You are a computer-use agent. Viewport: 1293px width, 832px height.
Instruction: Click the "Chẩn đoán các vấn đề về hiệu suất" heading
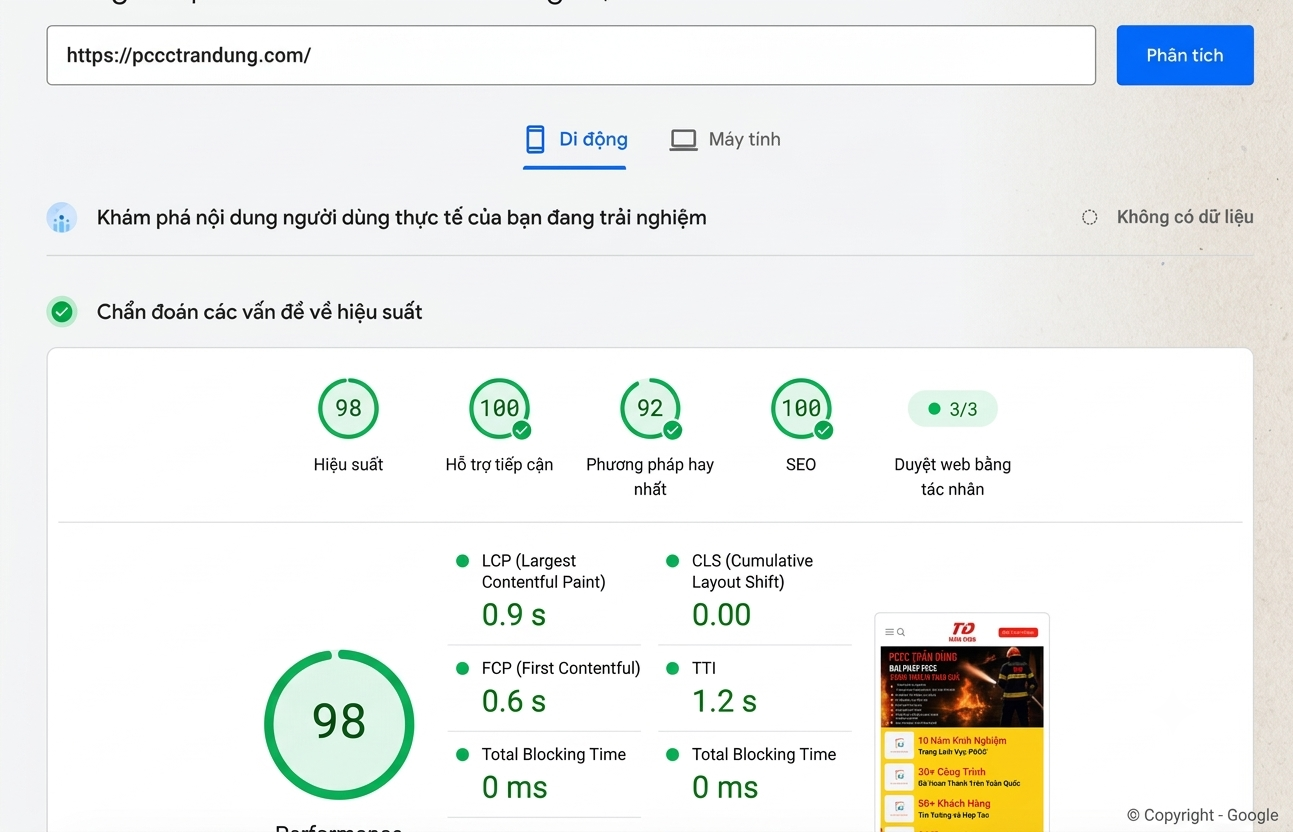[x=260, y=312]
